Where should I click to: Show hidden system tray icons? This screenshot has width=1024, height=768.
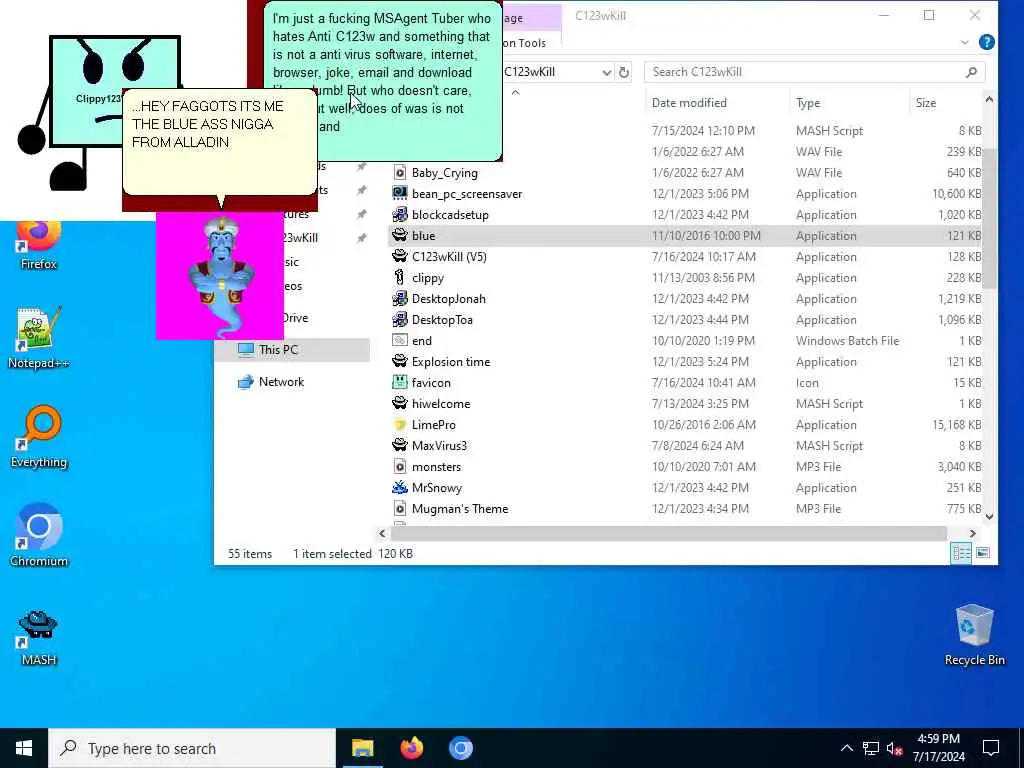(846, 748)
